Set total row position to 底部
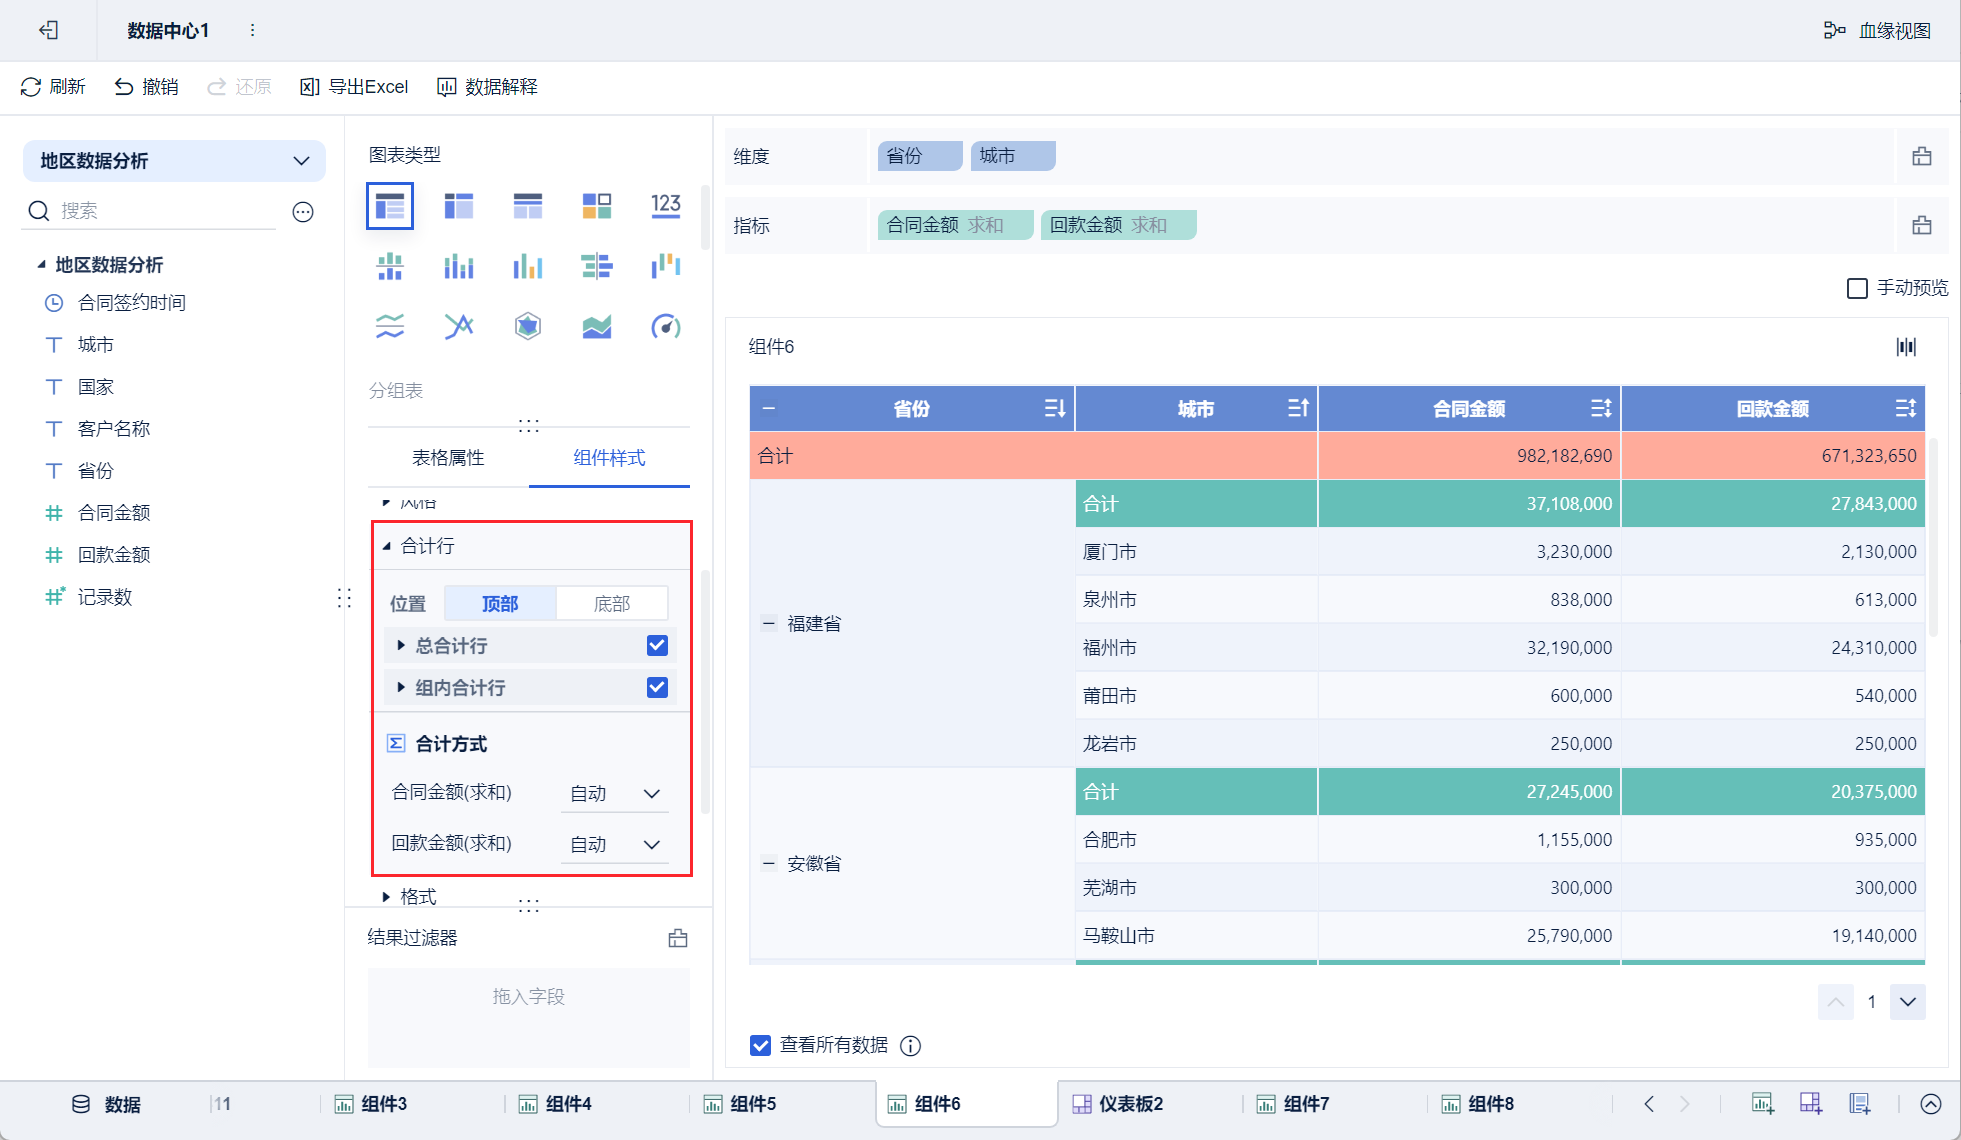Viewport: 1961px width, 1140px height. (611, 603)
